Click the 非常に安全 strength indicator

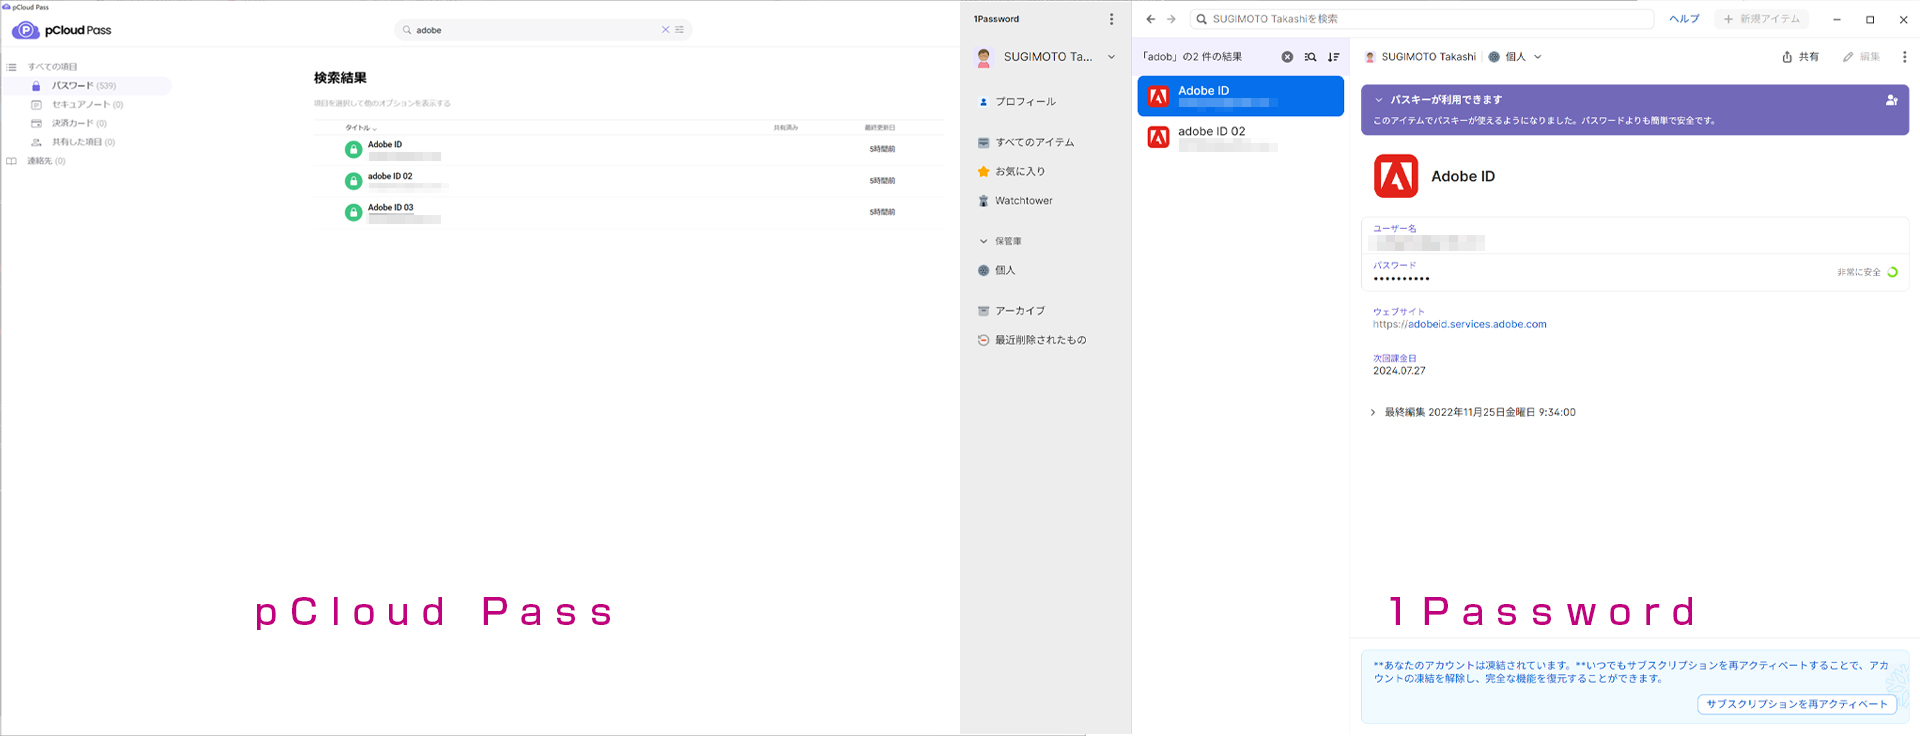[x=1867, y=272]
